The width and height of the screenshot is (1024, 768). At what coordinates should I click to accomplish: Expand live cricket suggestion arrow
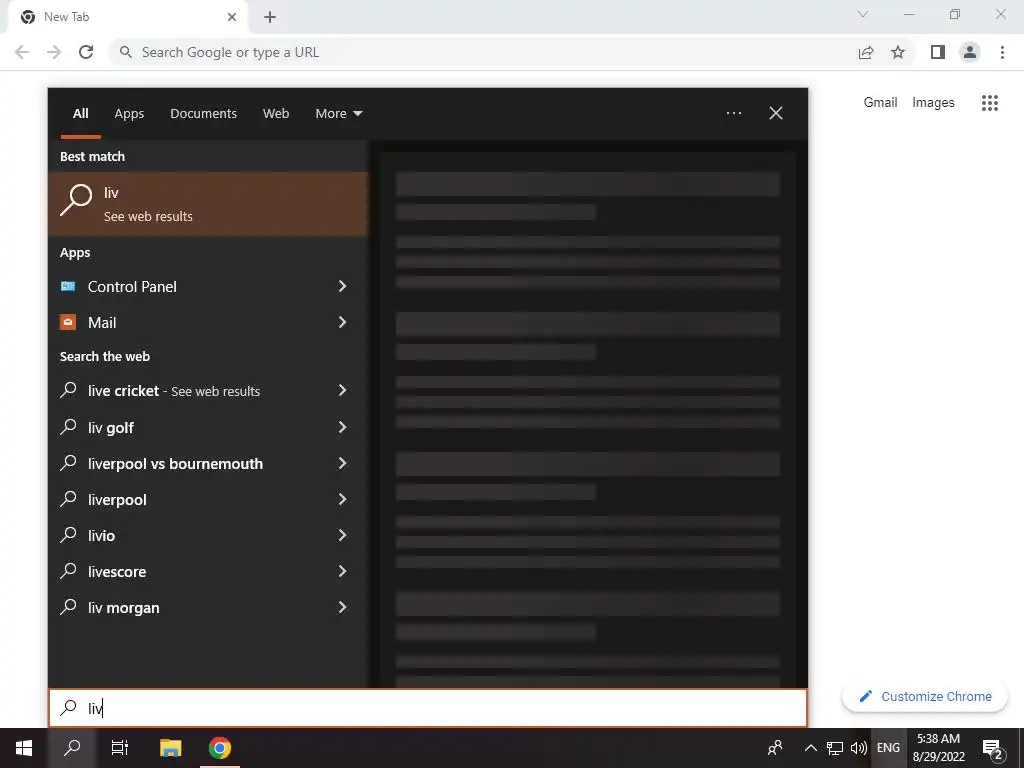click(342, 391)
